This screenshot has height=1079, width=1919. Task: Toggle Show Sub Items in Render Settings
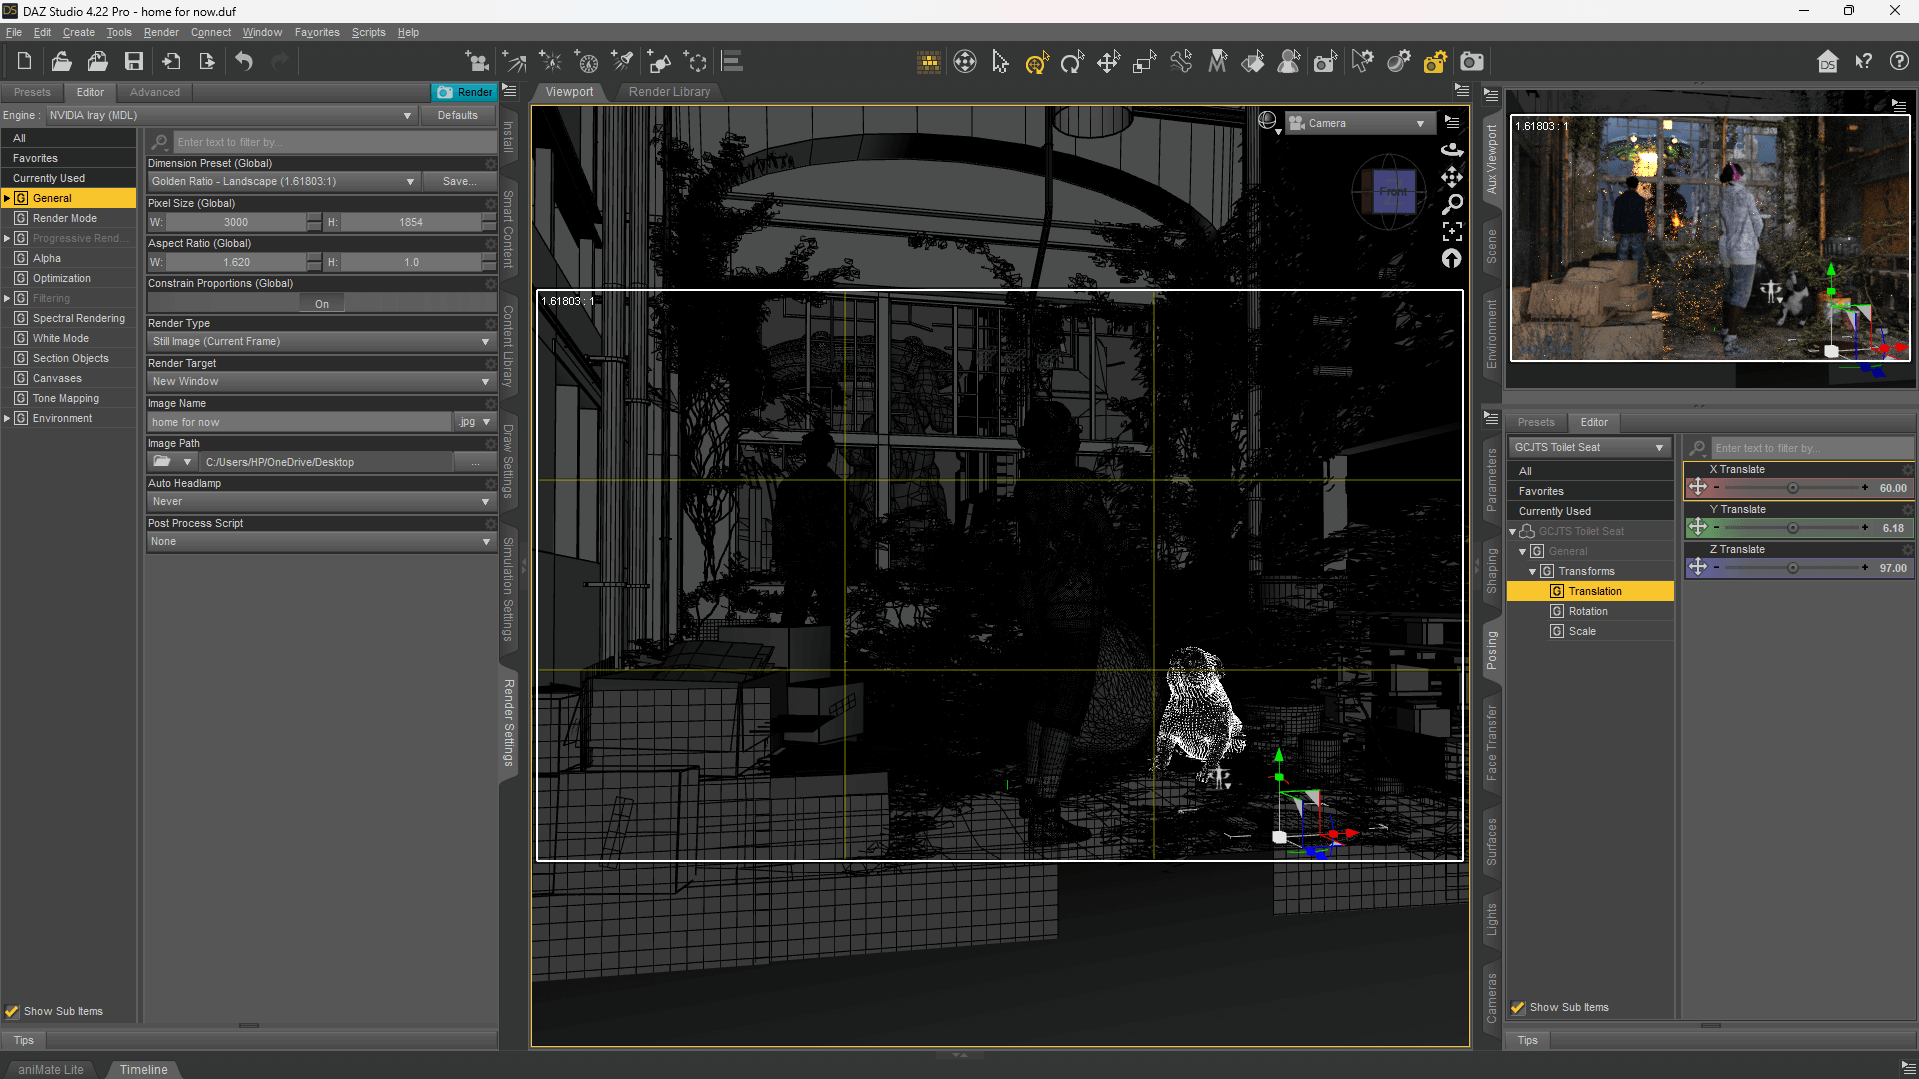[12, 1011]
